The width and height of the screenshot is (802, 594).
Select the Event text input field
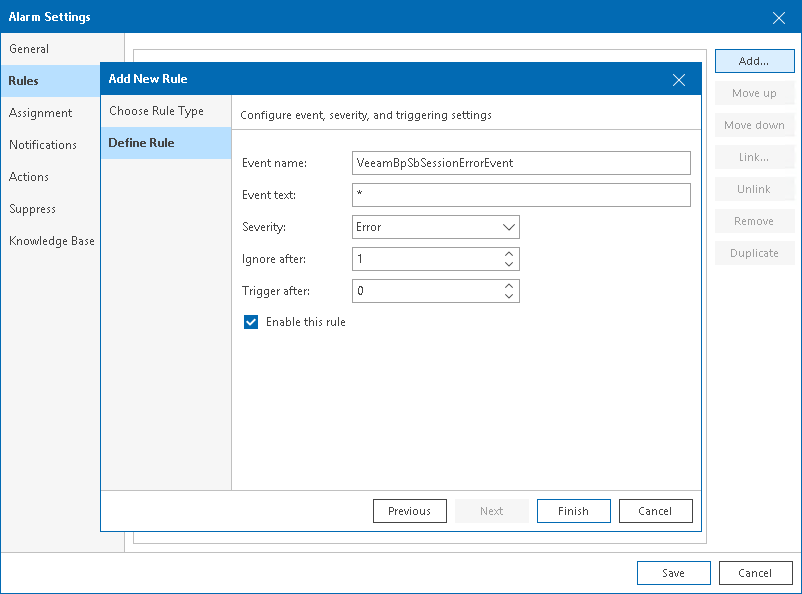pyautogui.click(x=520, y=195)
